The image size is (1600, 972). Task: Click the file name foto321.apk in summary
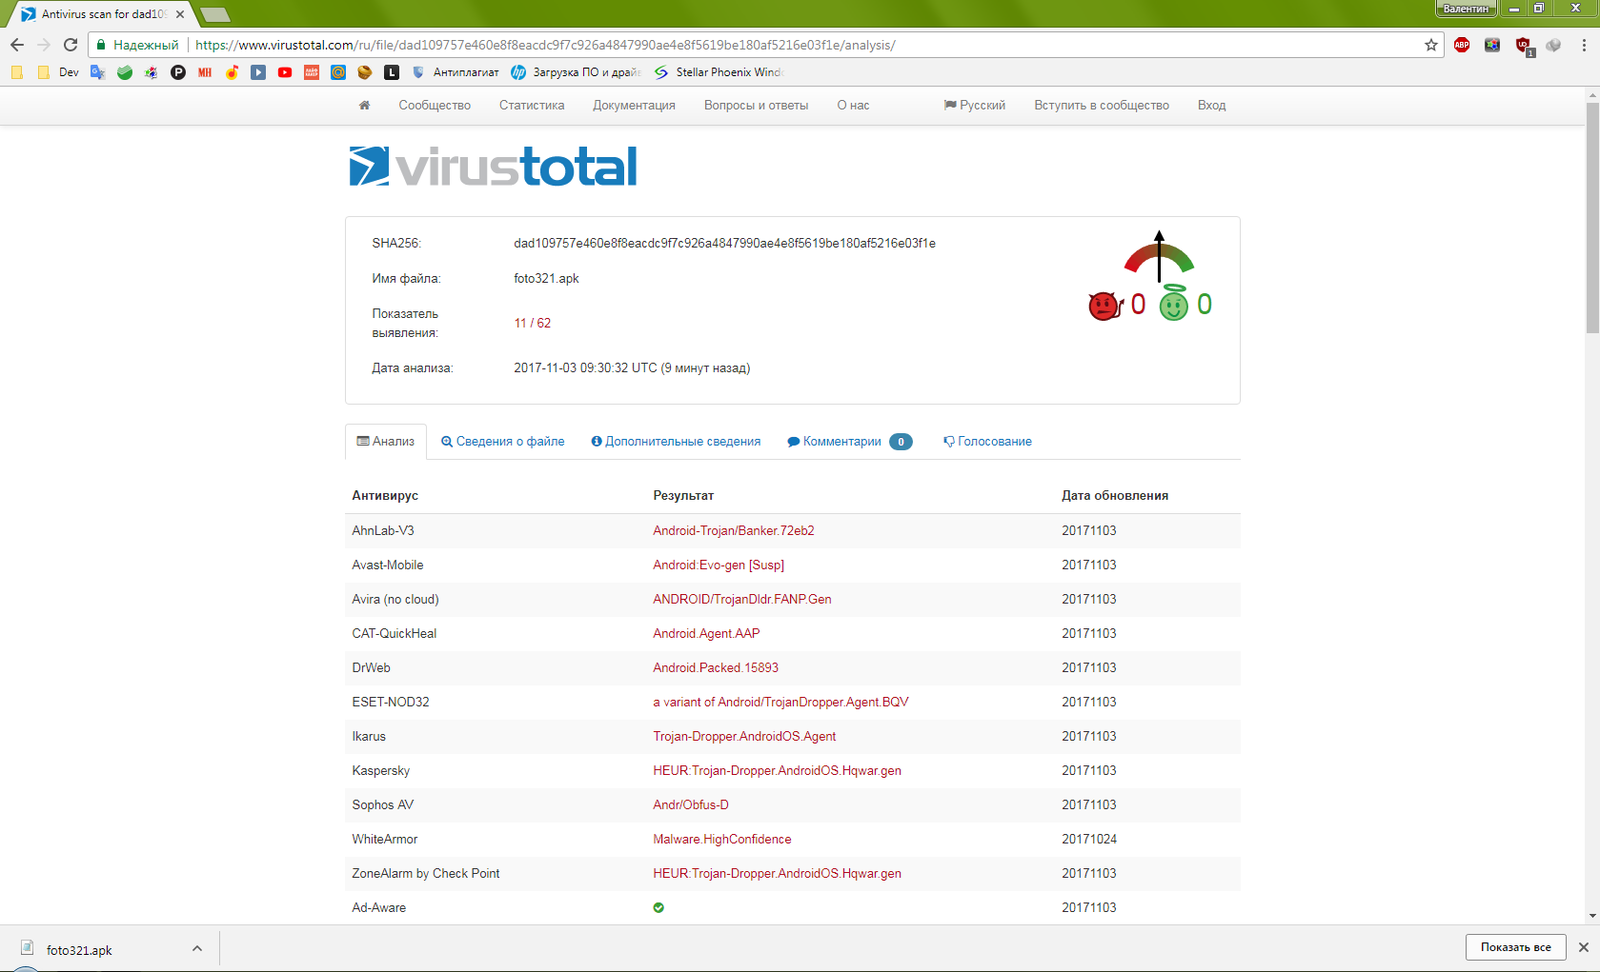coord(546,279)
